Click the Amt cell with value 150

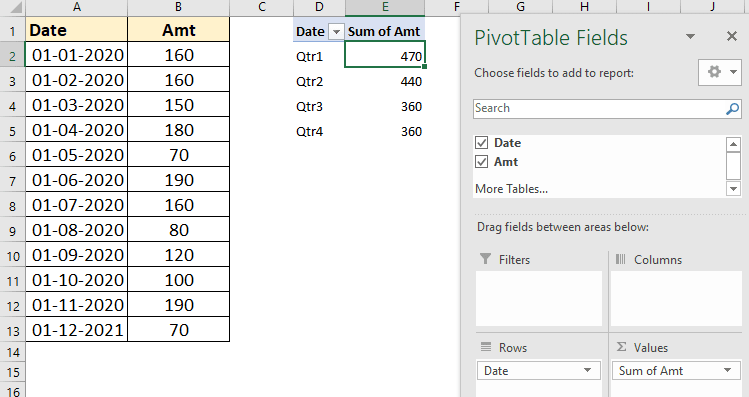[x=179, y=105]
